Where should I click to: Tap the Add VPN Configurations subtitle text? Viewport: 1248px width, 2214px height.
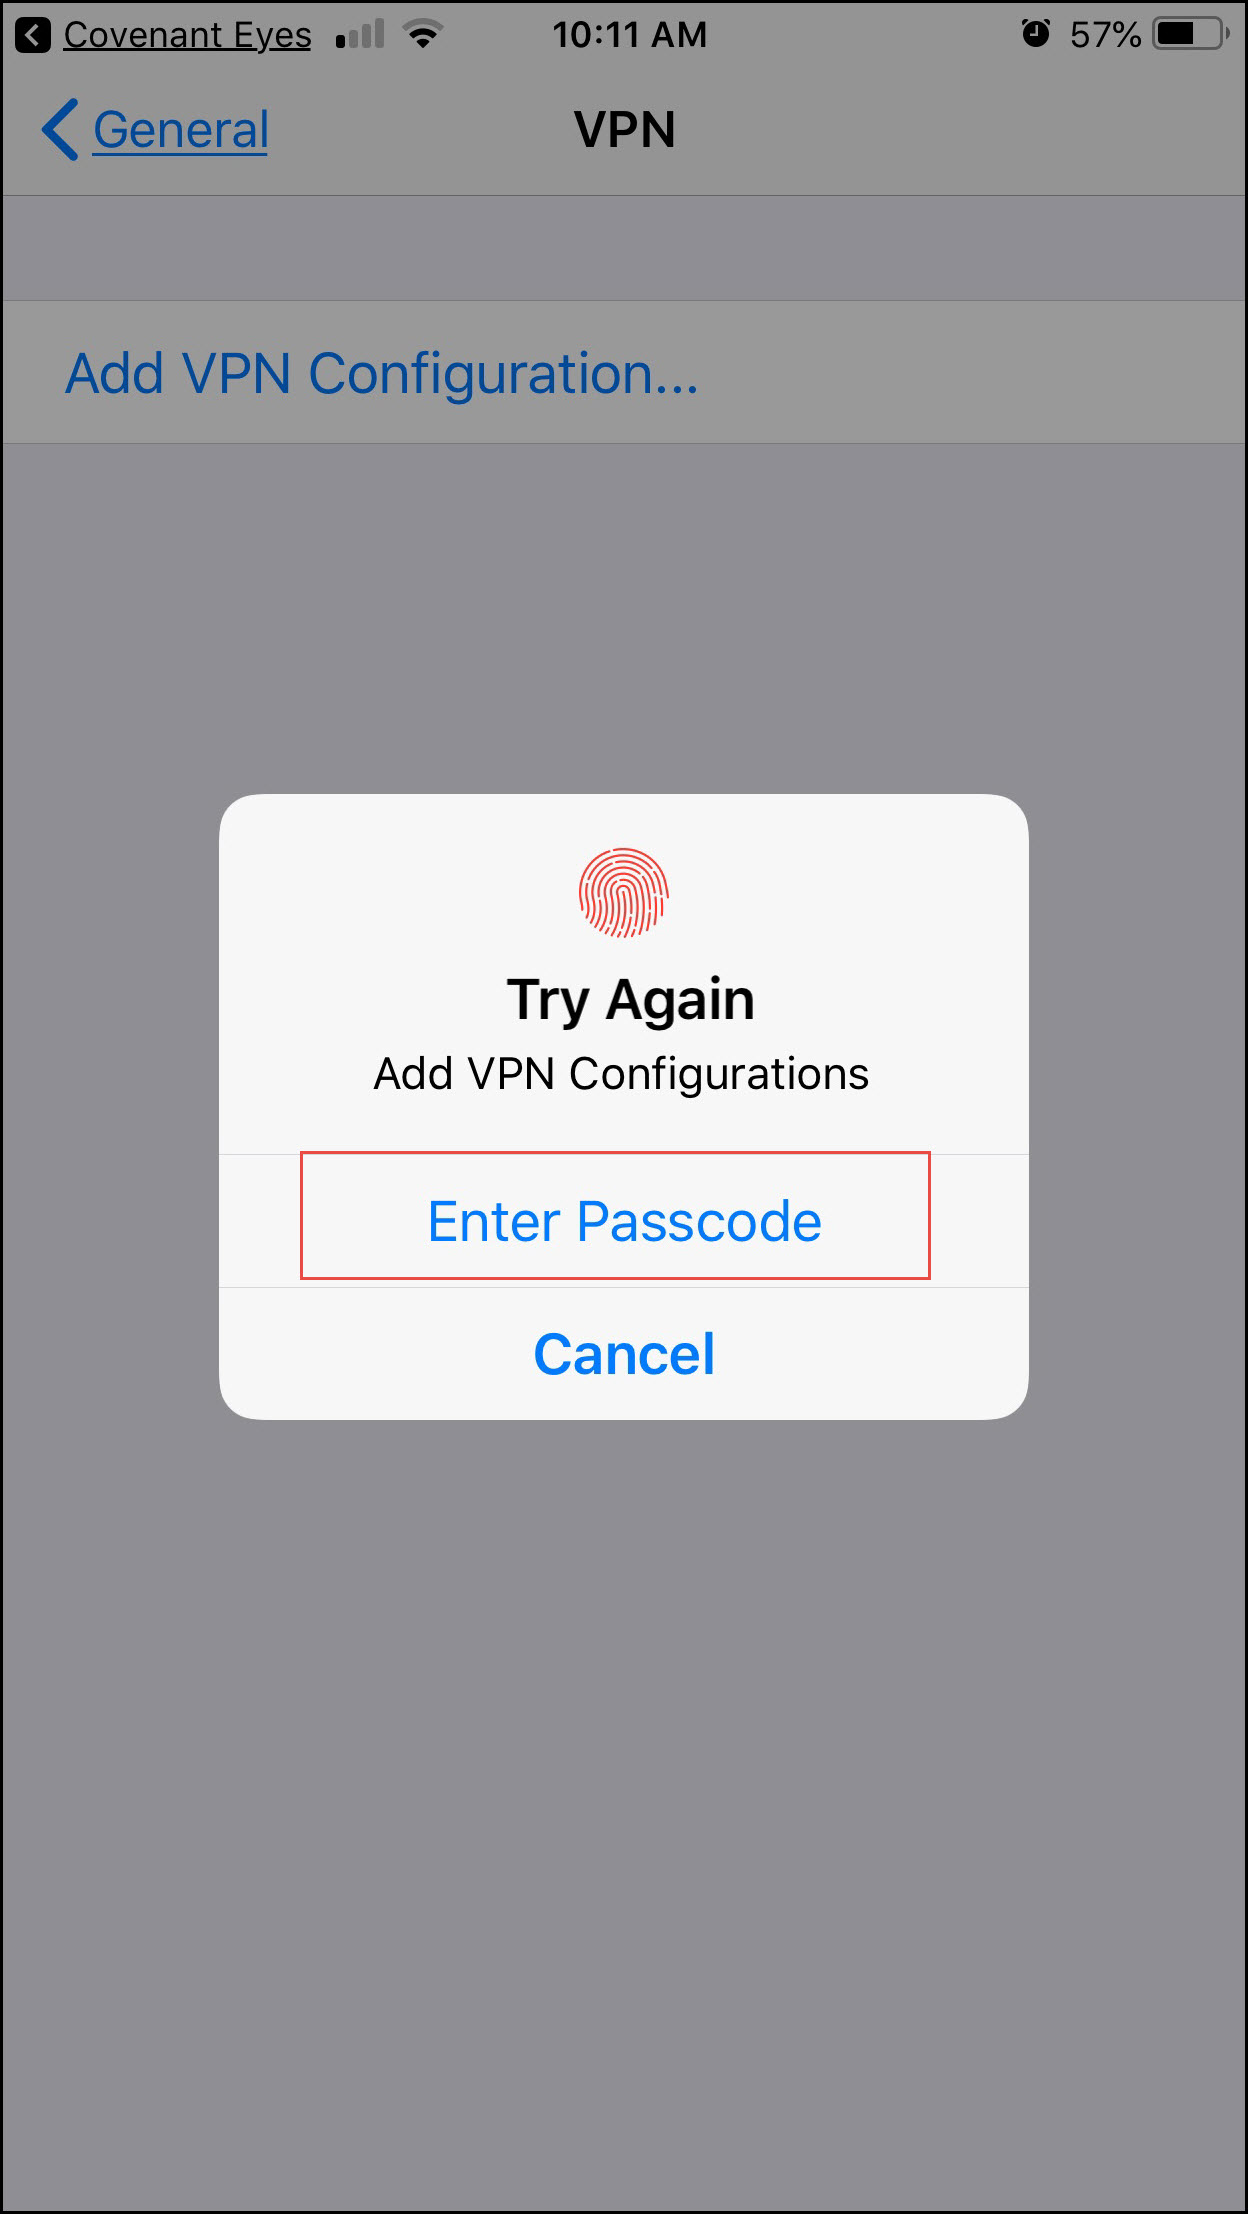pyautogui.click(x=621, y=1074)
